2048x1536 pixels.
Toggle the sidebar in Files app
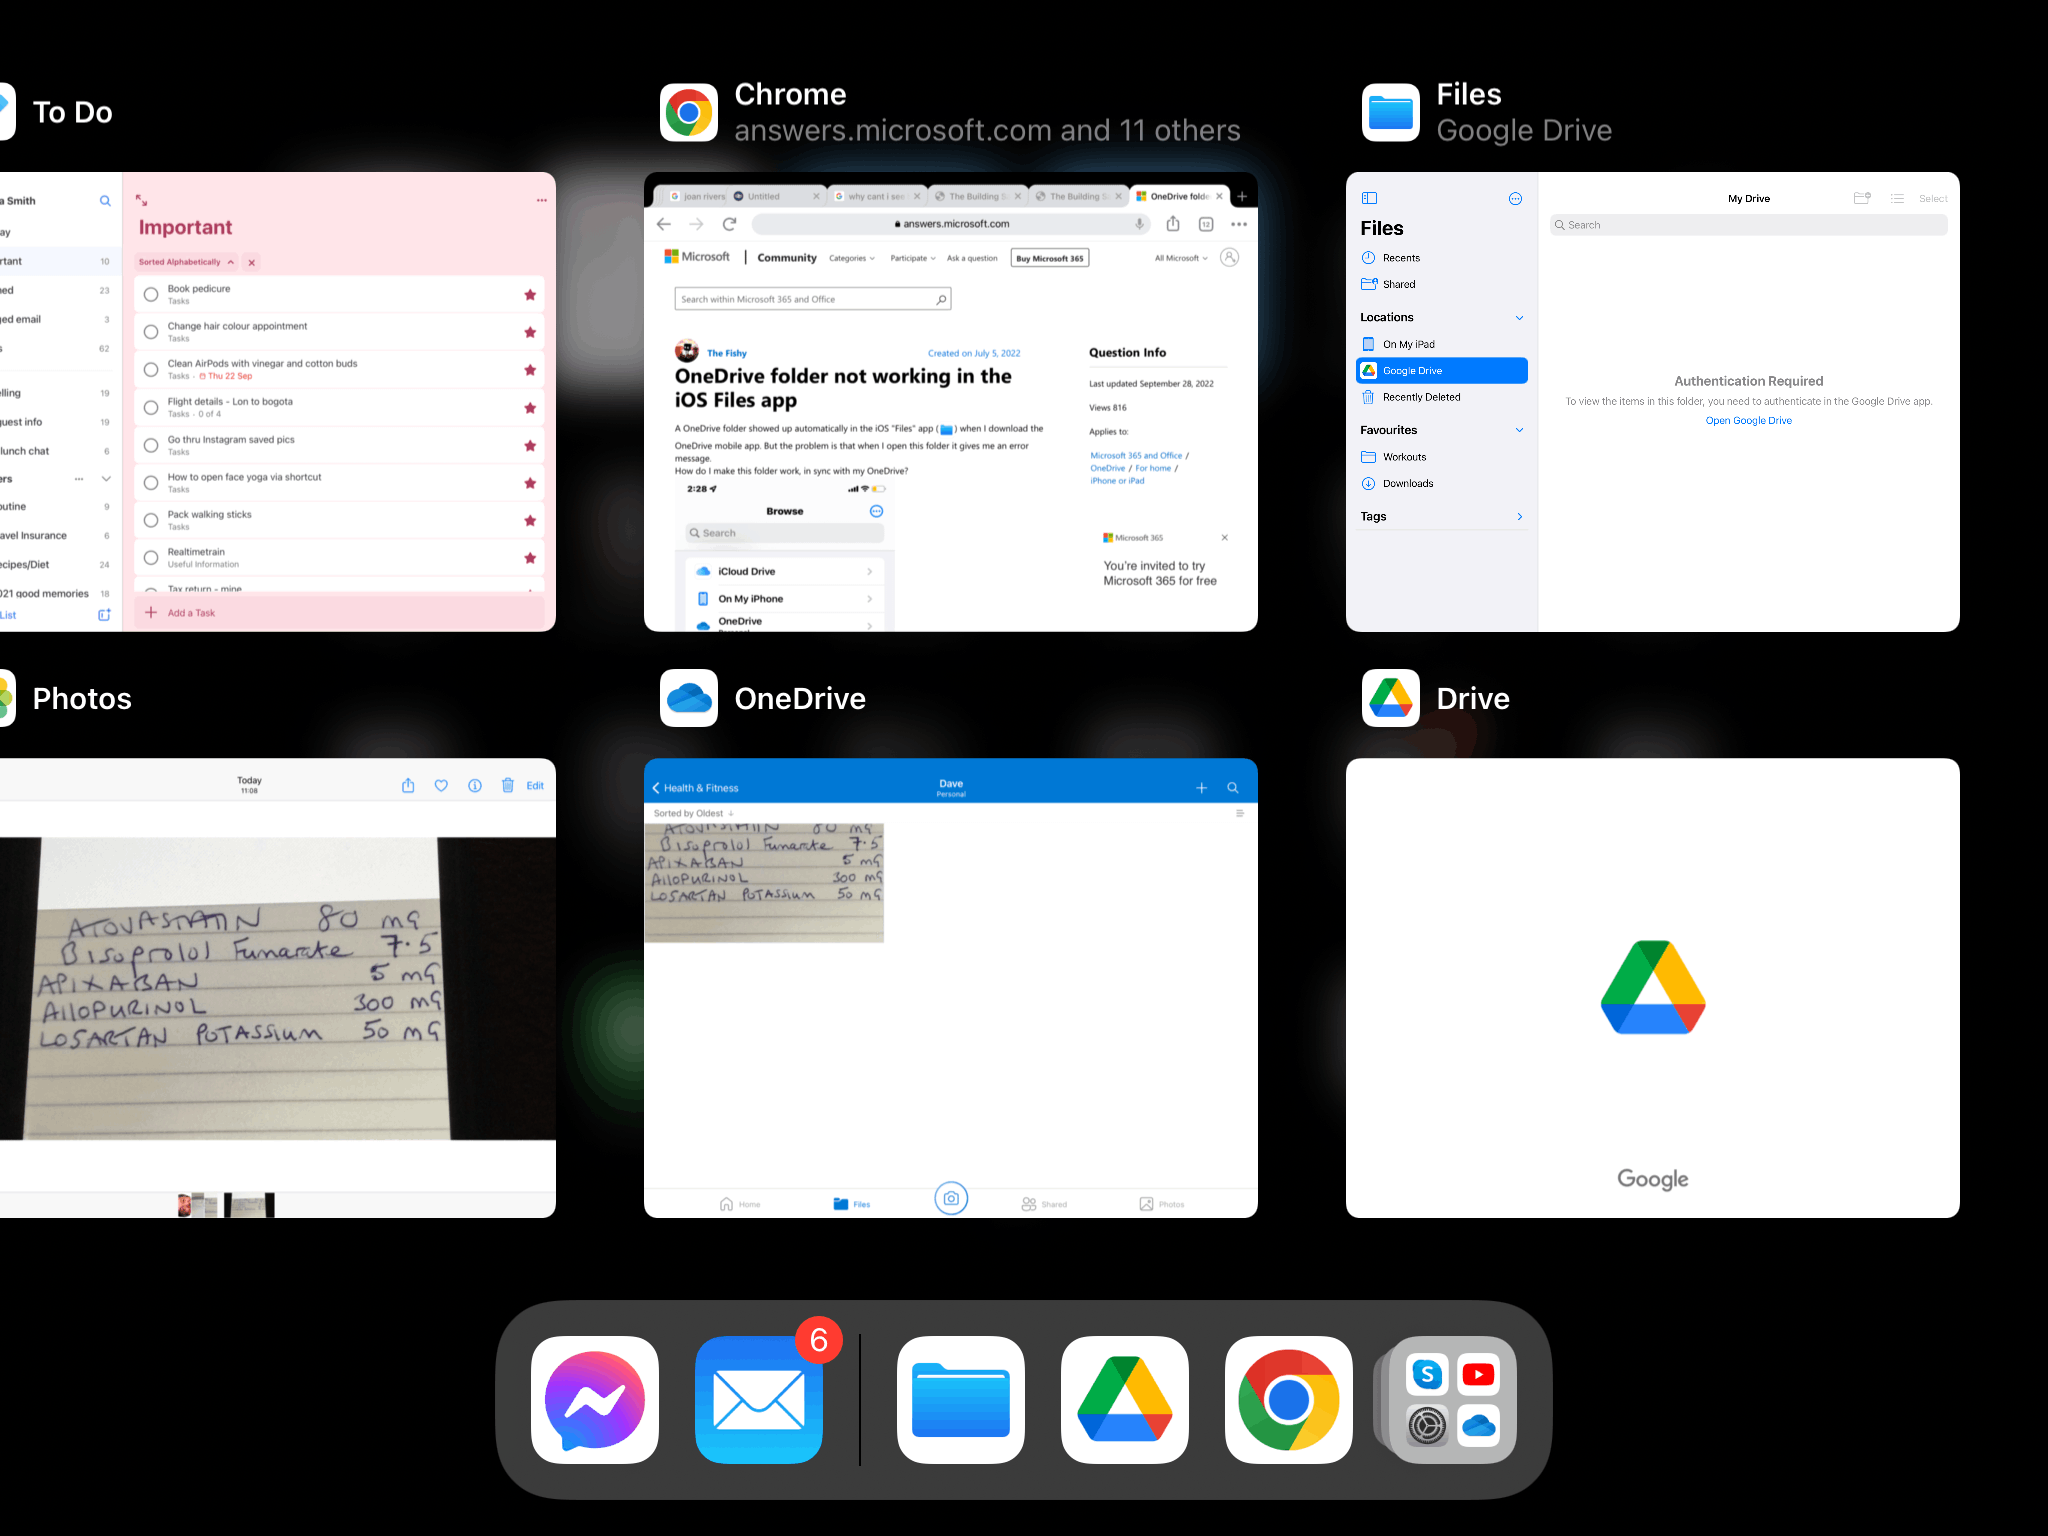pos(1370,199)
